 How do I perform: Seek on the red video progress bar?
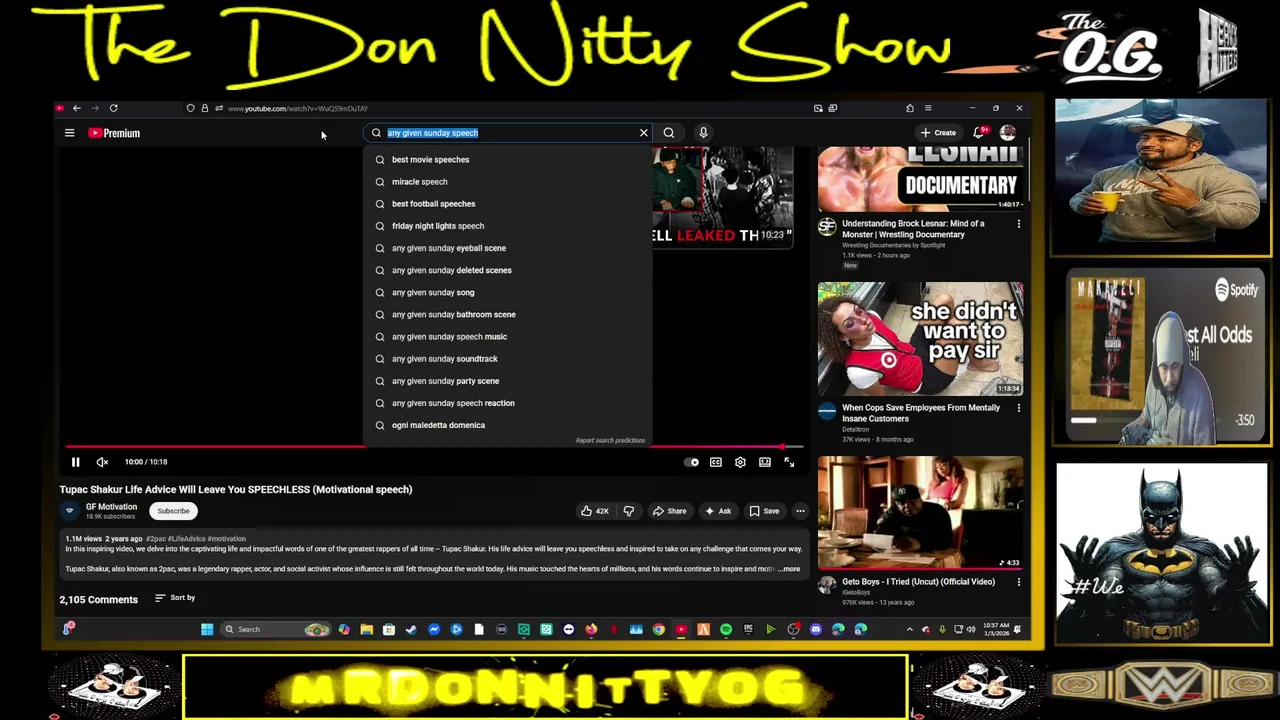[433, 447]
